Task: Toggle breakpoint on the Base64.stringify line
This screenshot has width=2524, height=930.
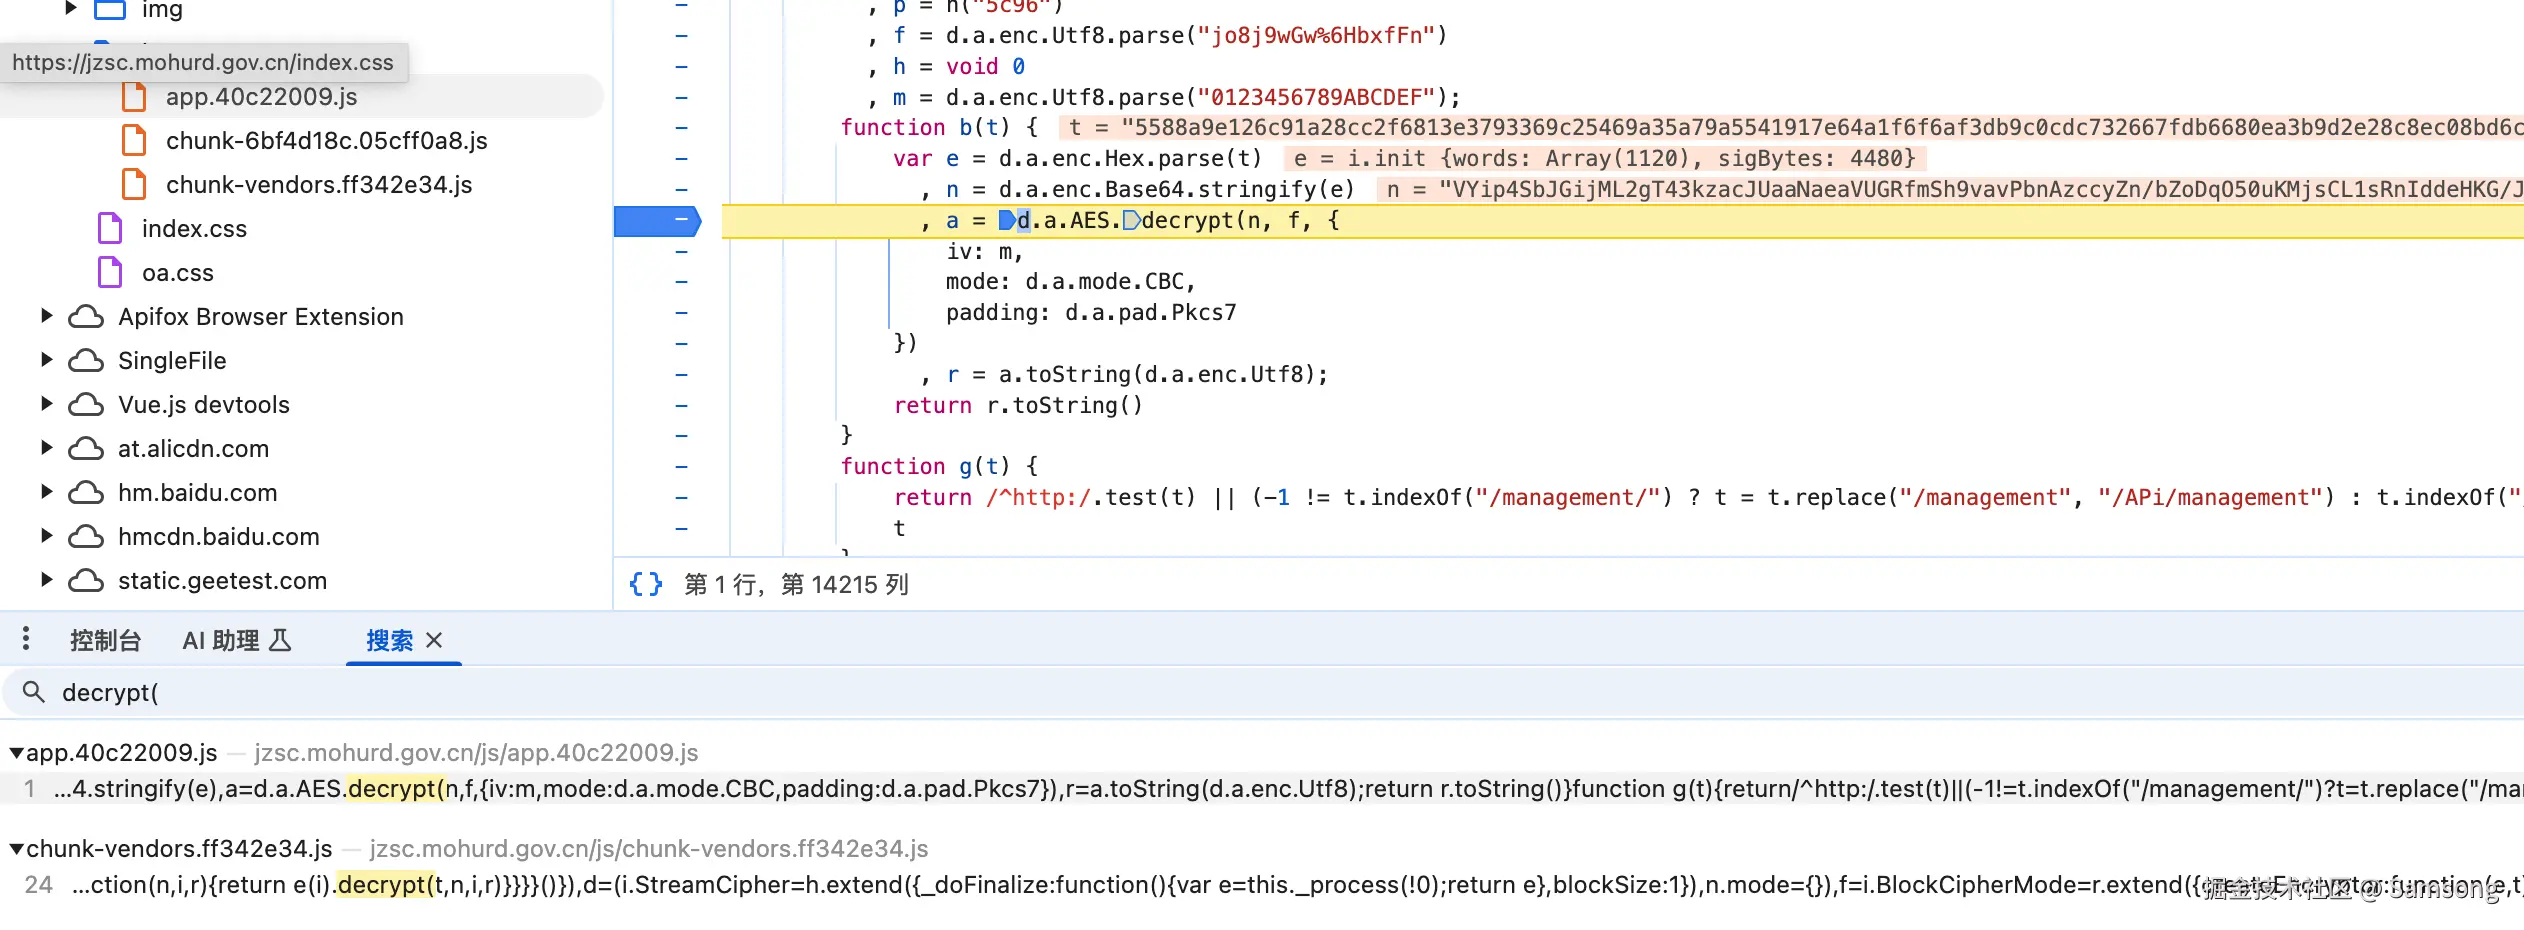Action: (681, 189)
